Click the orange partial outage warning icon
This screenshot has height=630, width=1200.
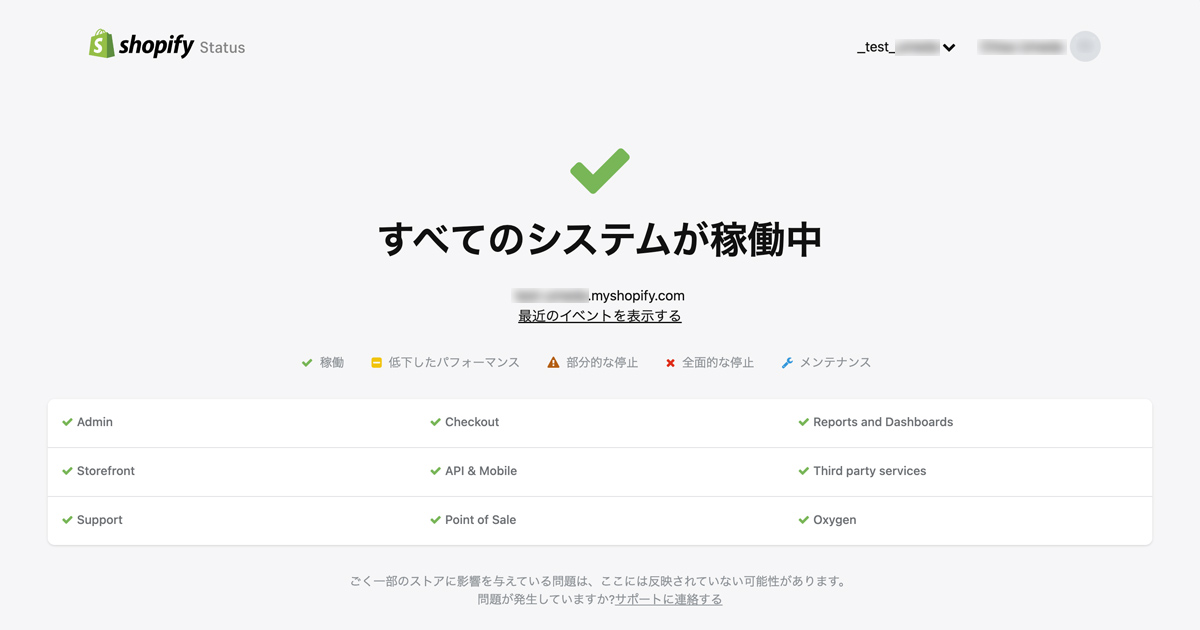pyautogui.click(x=554, y=363)
